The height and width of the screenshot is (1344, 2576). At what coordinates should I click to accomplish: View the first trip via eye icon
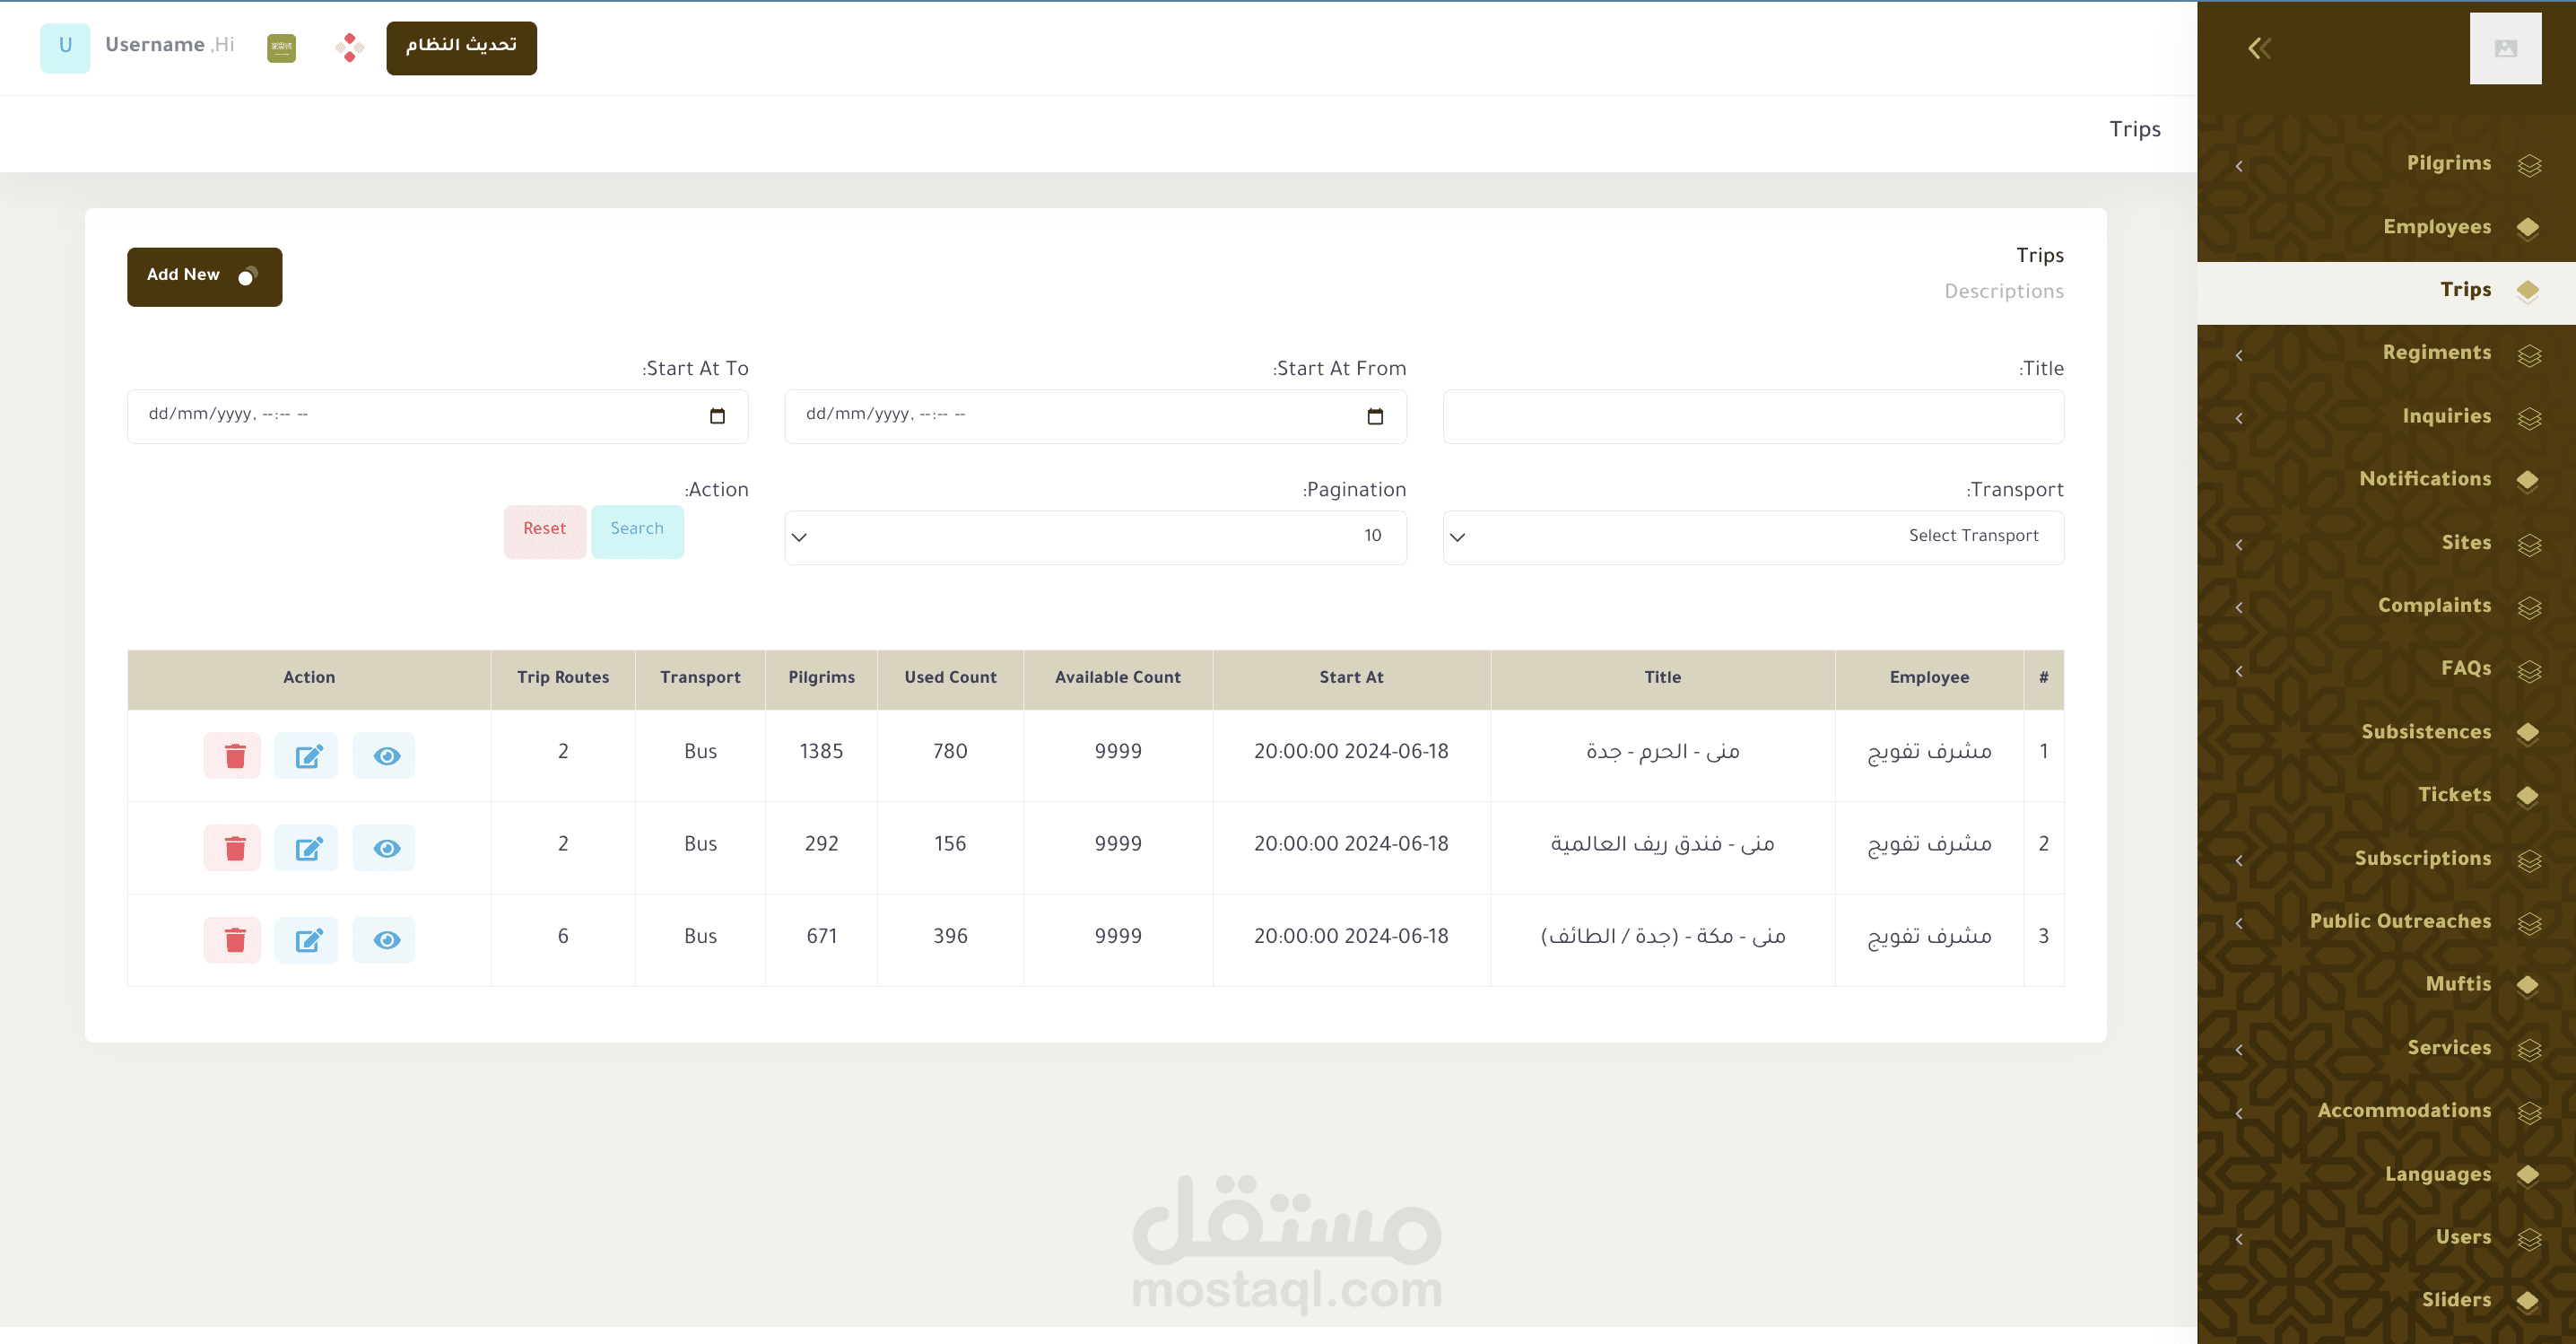click(385, 755)
